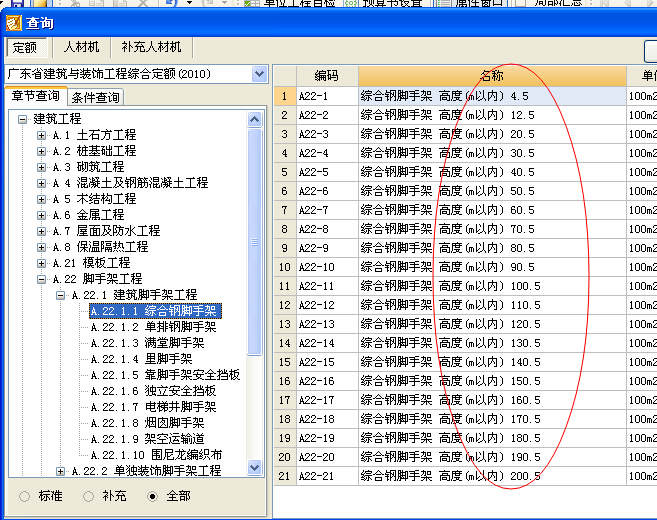Screen dimensions: 657x520
Task: Collapse A.22.1 建筑脚手架工程 node
Action: coord(60,295)
